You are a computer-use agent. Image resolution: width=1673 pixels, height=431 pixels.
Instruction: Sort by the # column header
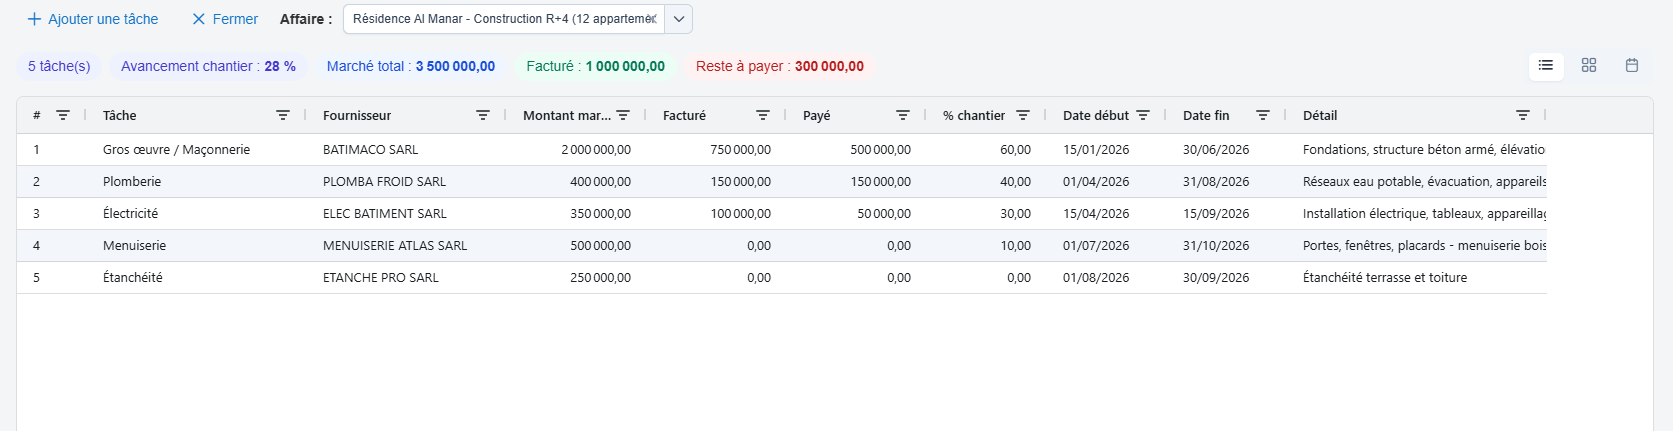pyautogui.click(x=37, y=115)
